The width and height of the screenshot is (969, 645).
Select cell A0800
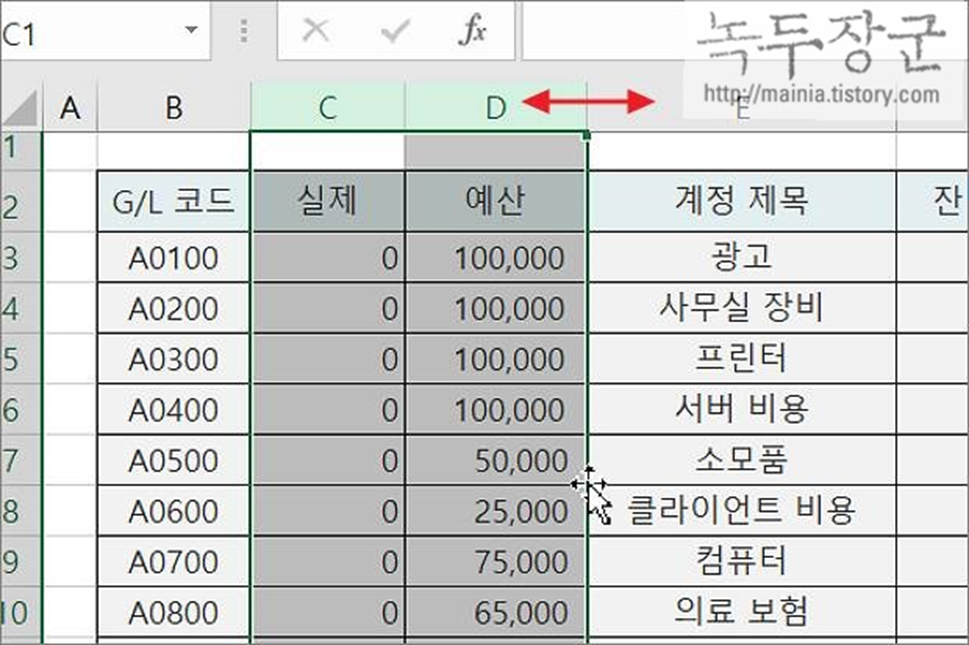tap(174, 612)
